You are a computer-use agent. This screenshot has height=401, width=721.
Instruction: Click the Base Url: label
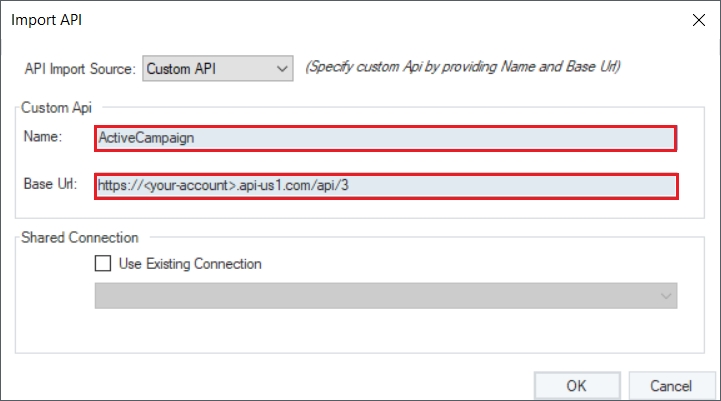pyautogui.click(x=50, y=185)
